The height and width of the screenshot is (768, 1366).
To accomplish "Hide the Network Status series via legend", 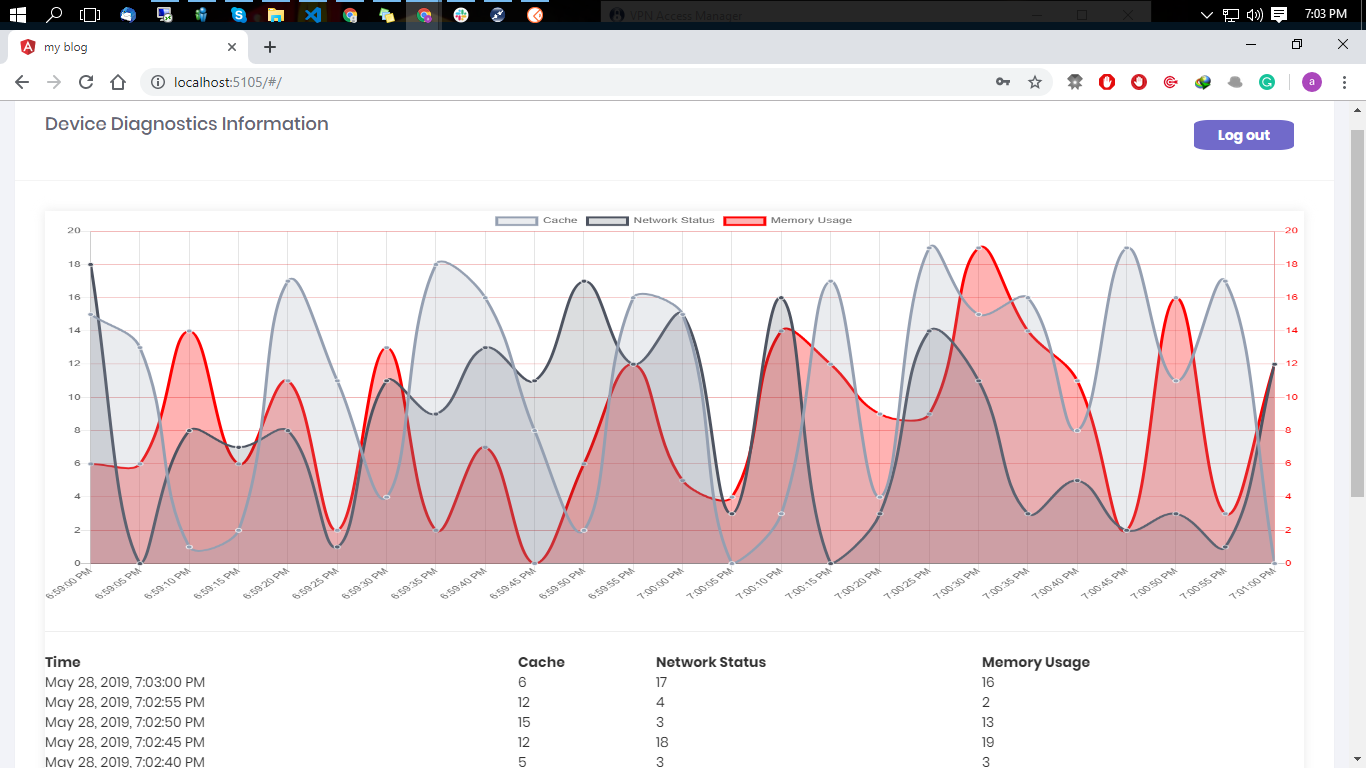I will 650,220.
